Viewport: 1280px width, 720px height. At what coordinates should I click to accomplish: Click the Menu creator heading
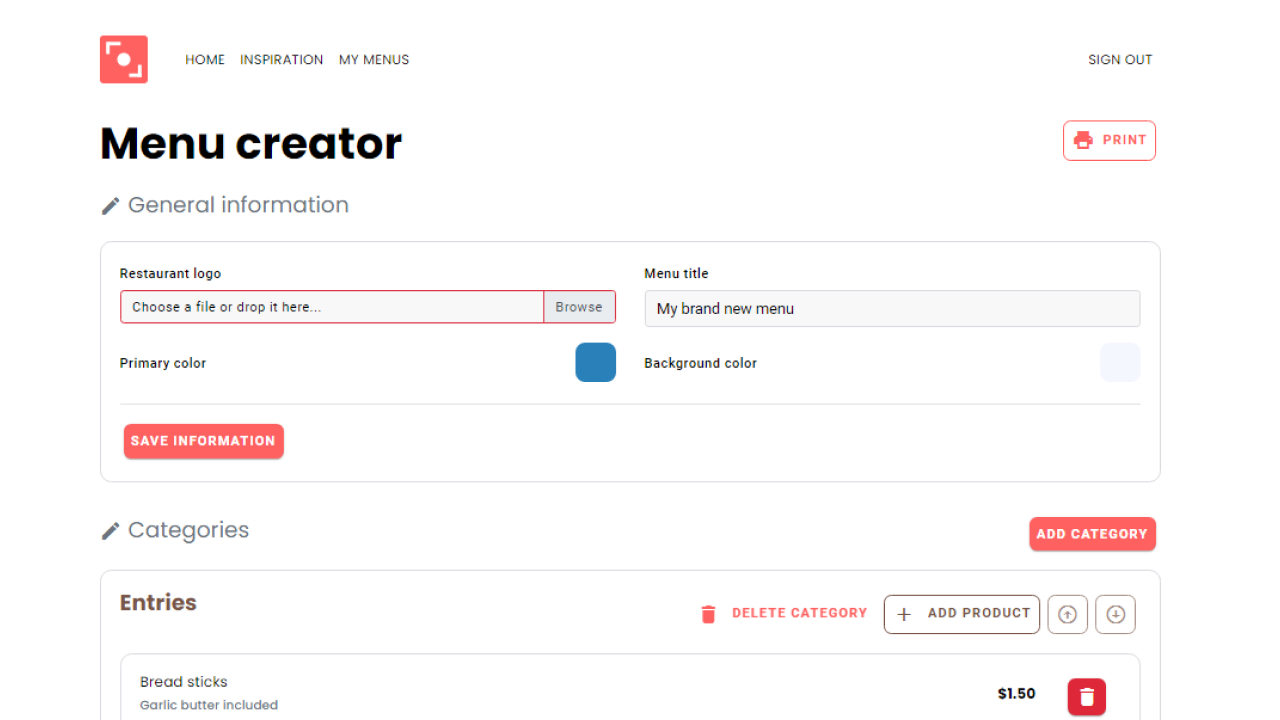[x=251, y=143]
